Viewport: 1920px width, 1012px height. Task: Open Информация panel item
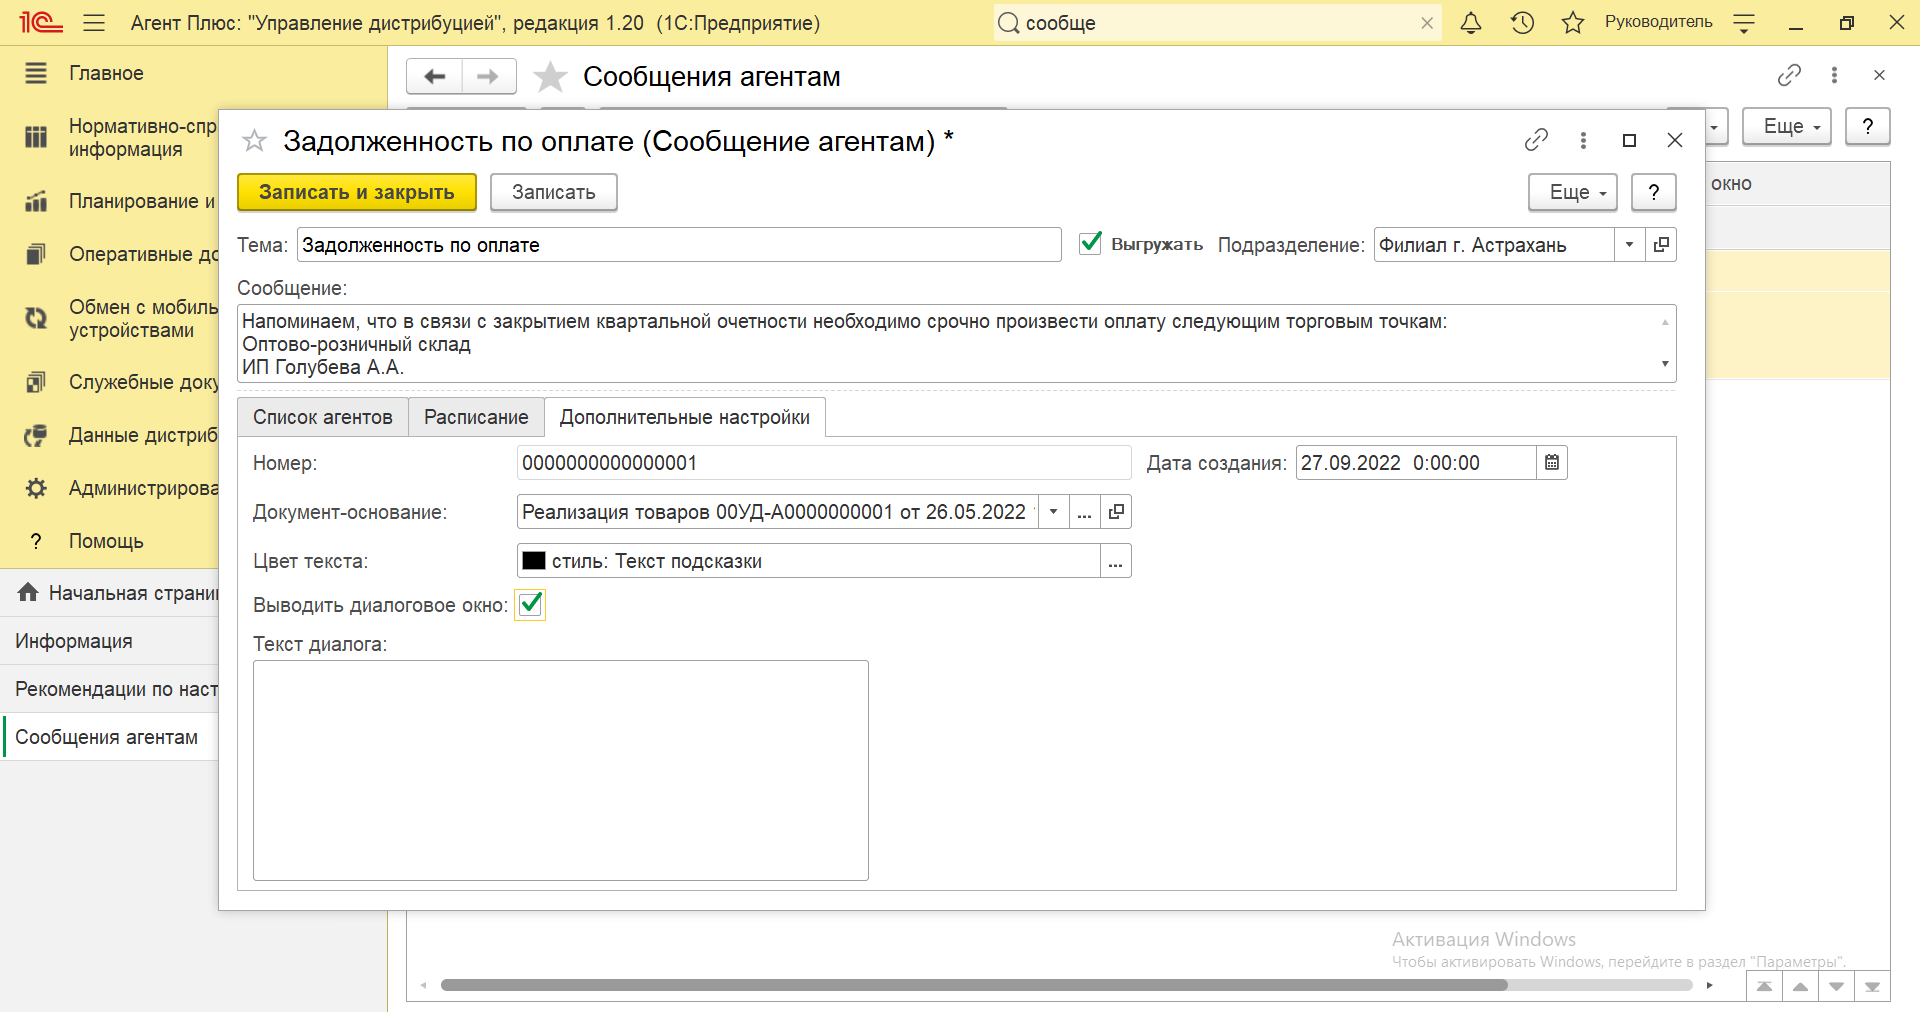(x=109, y=641)
